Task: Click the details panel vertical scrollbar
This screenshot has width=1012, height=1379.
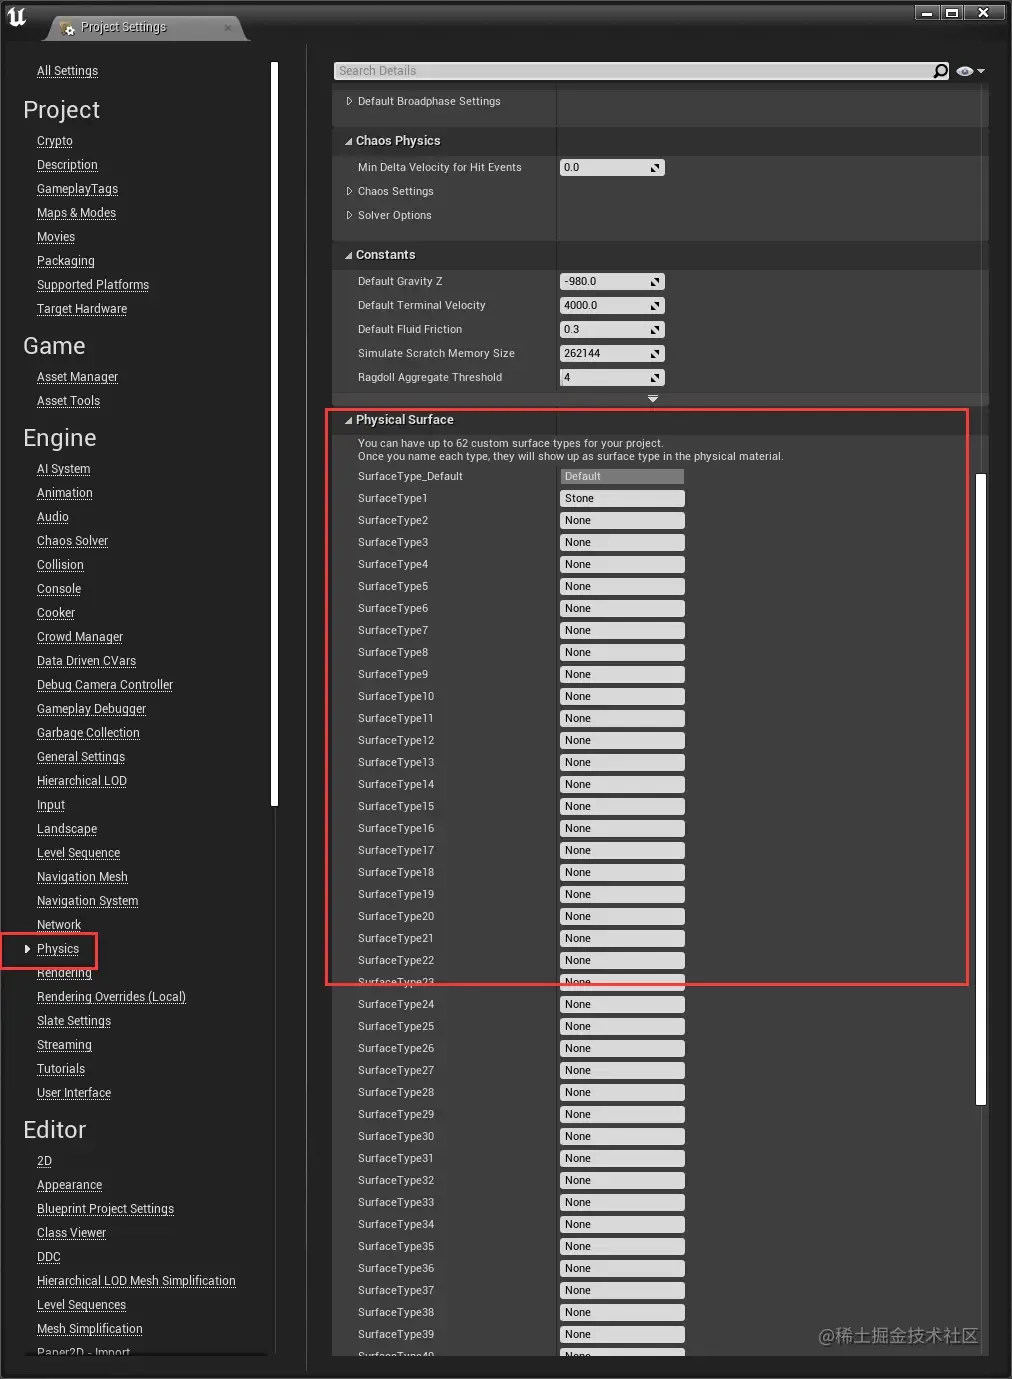Action: click(981, 789)
